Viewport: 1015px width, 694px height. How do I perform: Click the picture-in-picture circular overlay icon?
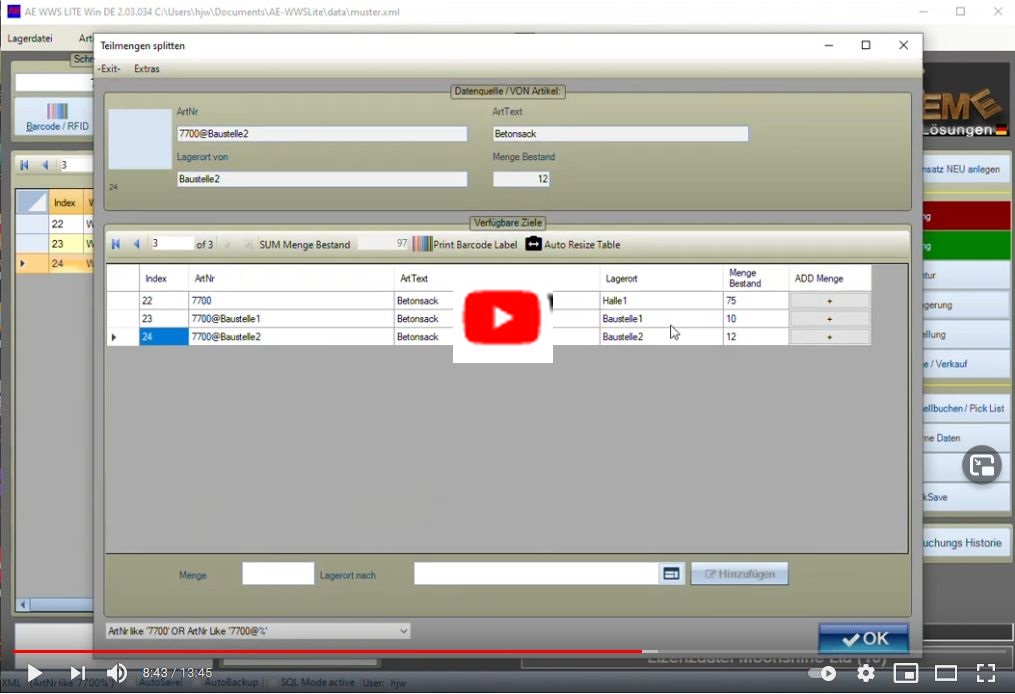tap(982, 465)
